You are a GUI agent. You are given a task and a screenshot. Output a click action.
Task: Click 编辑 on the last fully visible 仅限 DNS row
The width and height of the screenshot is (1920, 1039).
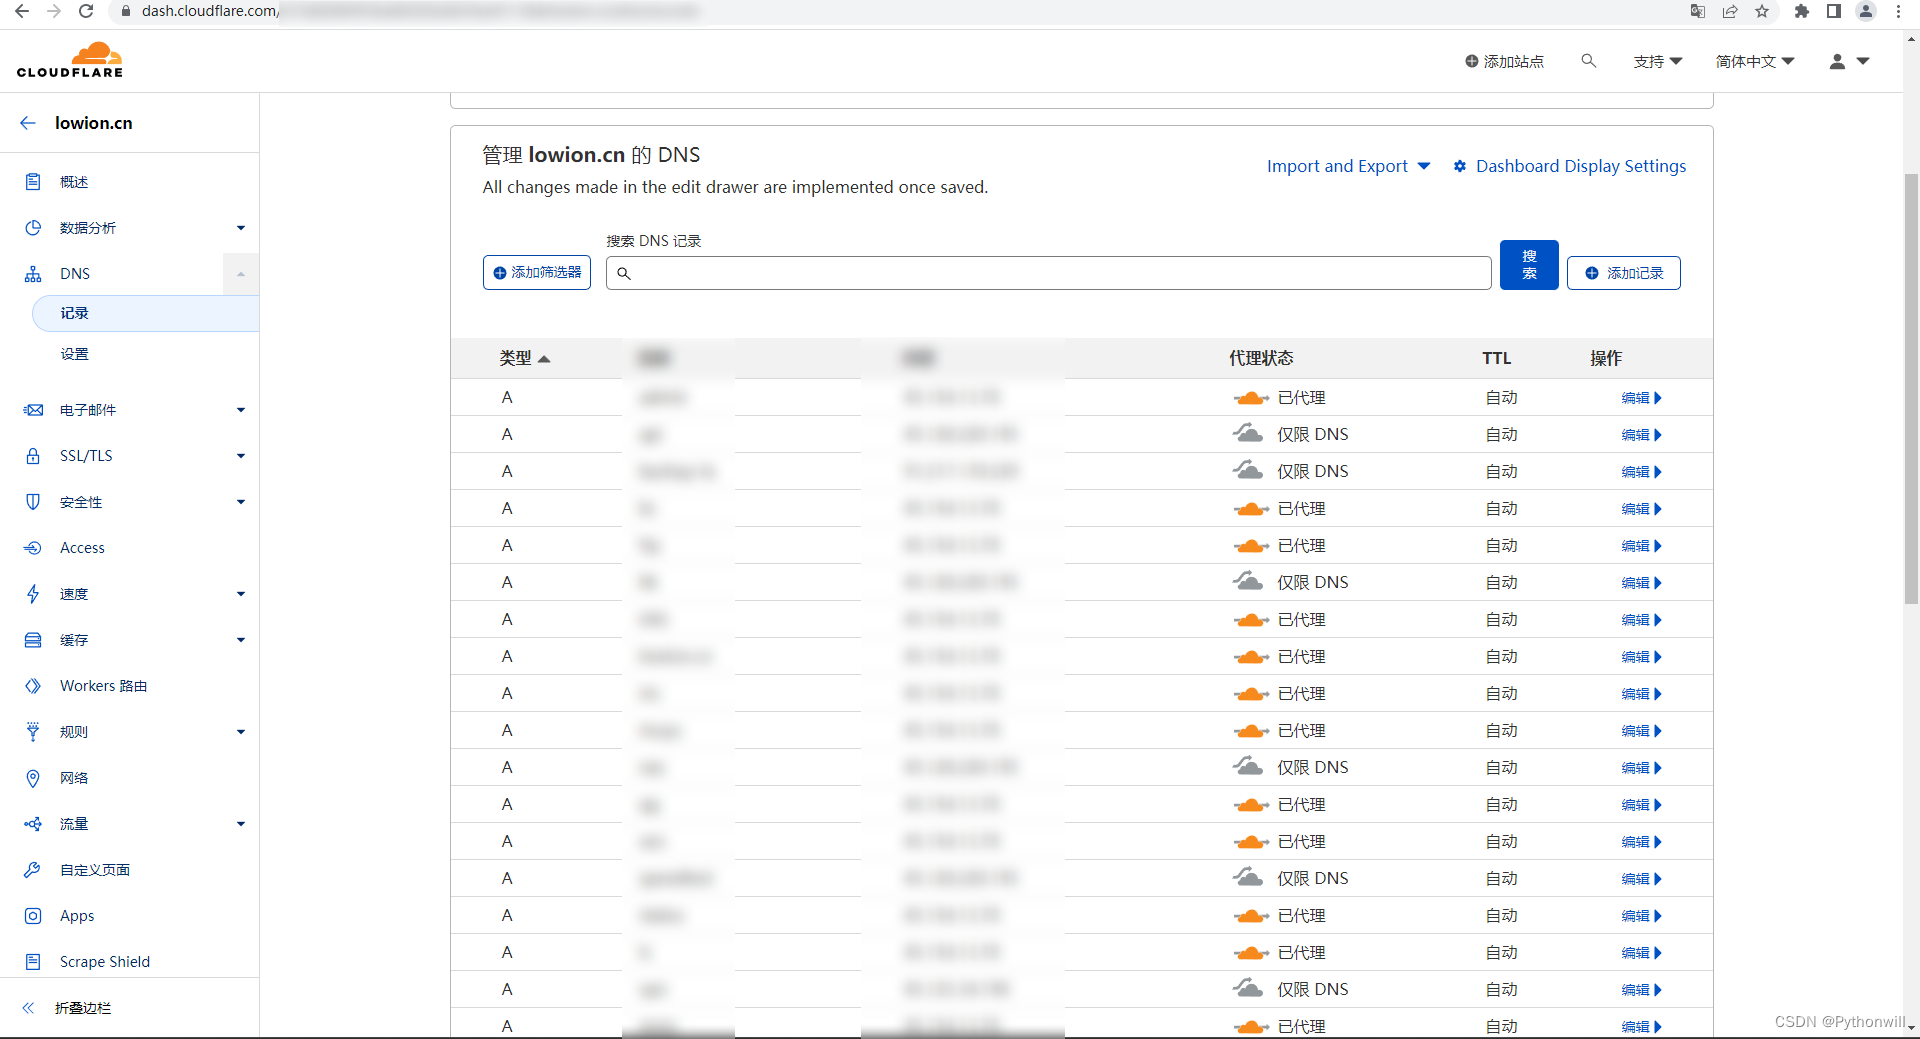pos(1641,990)
